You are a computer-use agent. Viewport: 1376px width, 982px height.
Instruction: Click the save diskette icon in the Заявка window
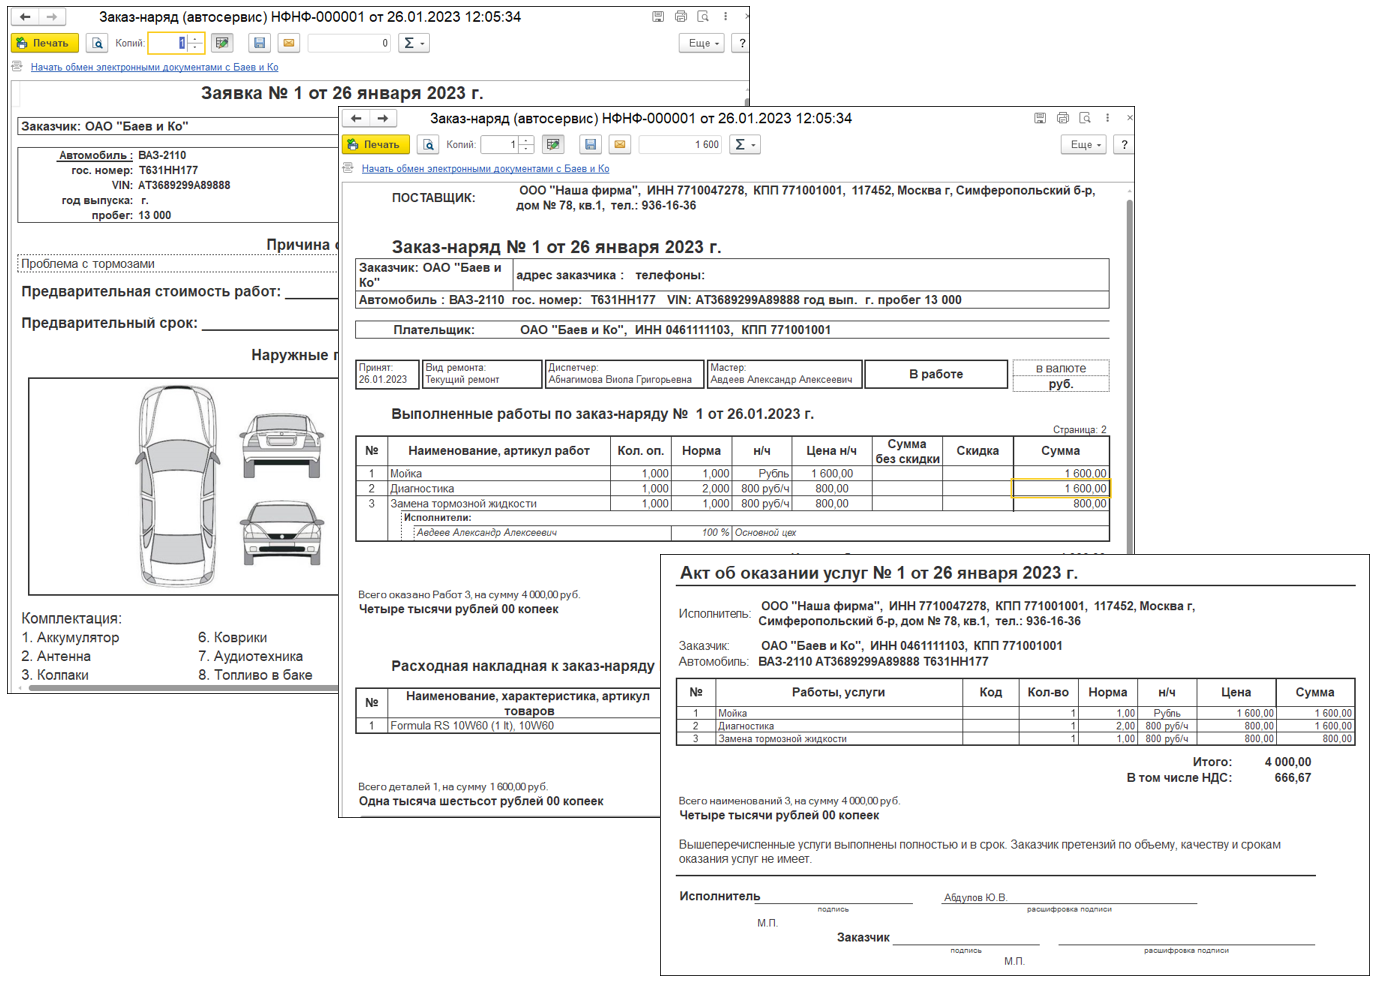tap(260, 43)
